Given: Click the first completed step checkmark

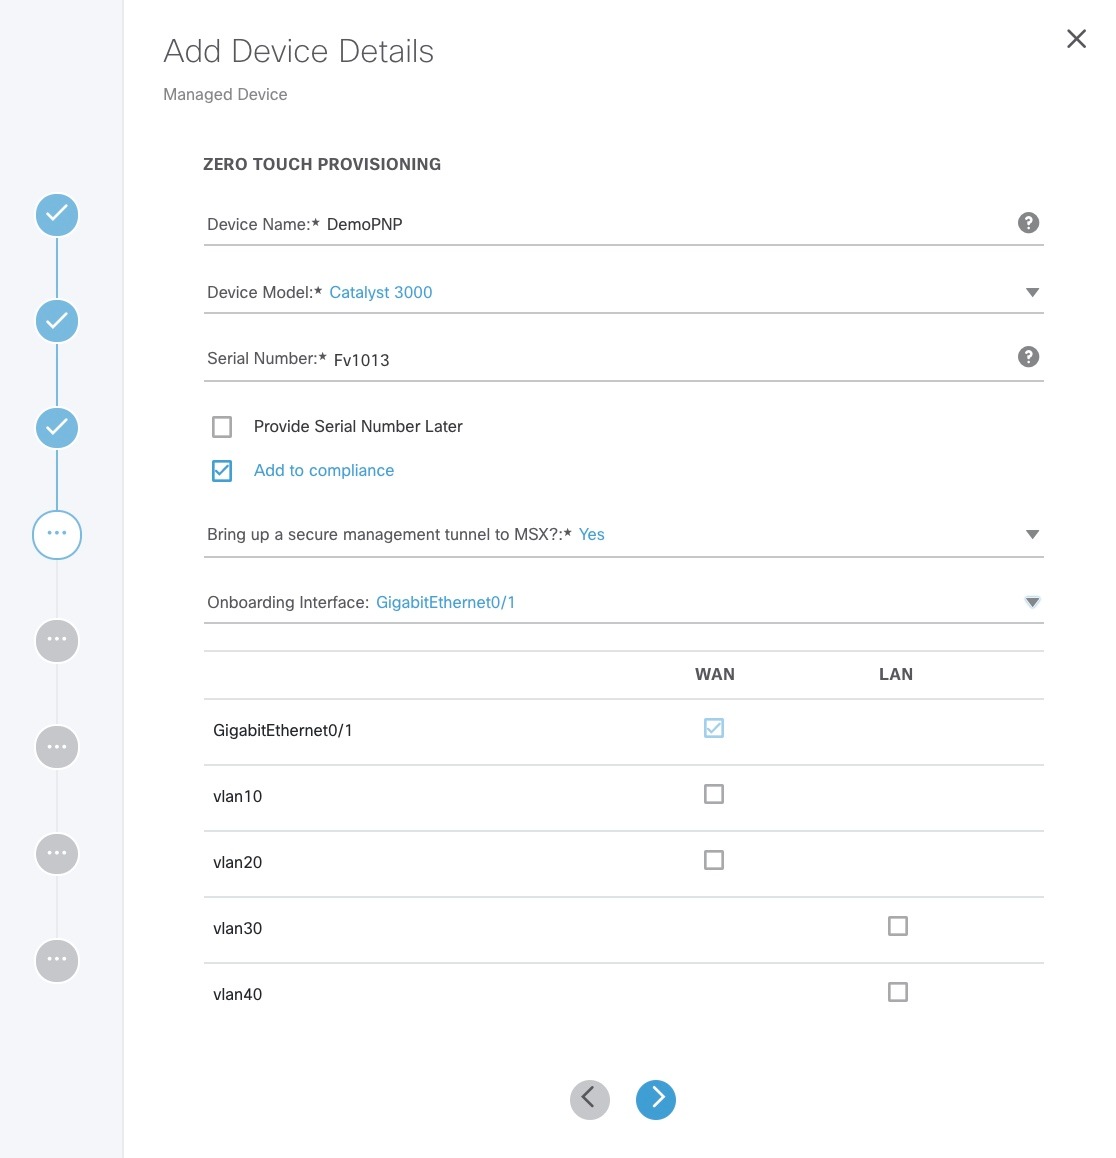Looking at the screenshot, I should click(56, 214).
